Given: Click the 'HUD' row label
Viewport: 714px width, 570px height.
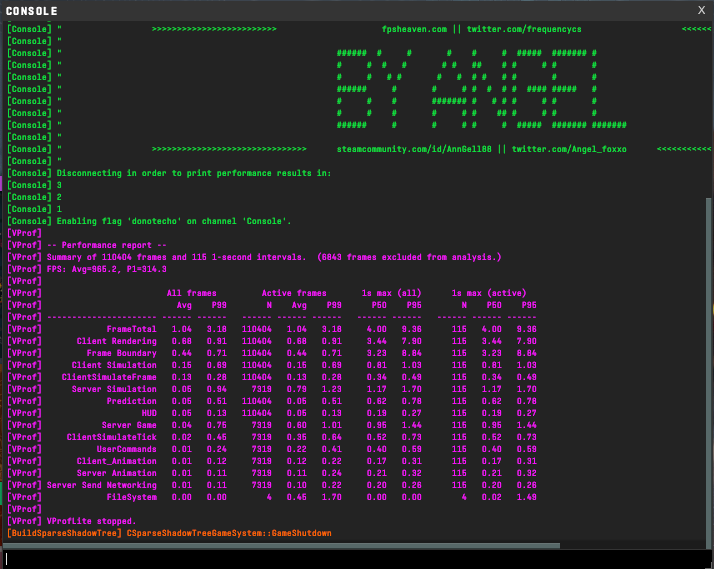Looking at the screenshot, I should (x=149, y=413).
